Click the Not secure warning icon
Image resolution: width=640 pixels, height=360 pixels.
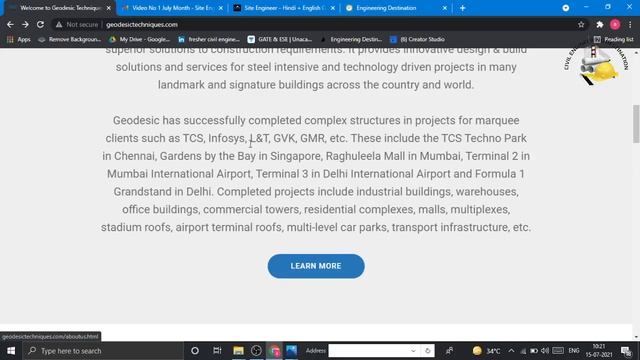click(59, 24)
